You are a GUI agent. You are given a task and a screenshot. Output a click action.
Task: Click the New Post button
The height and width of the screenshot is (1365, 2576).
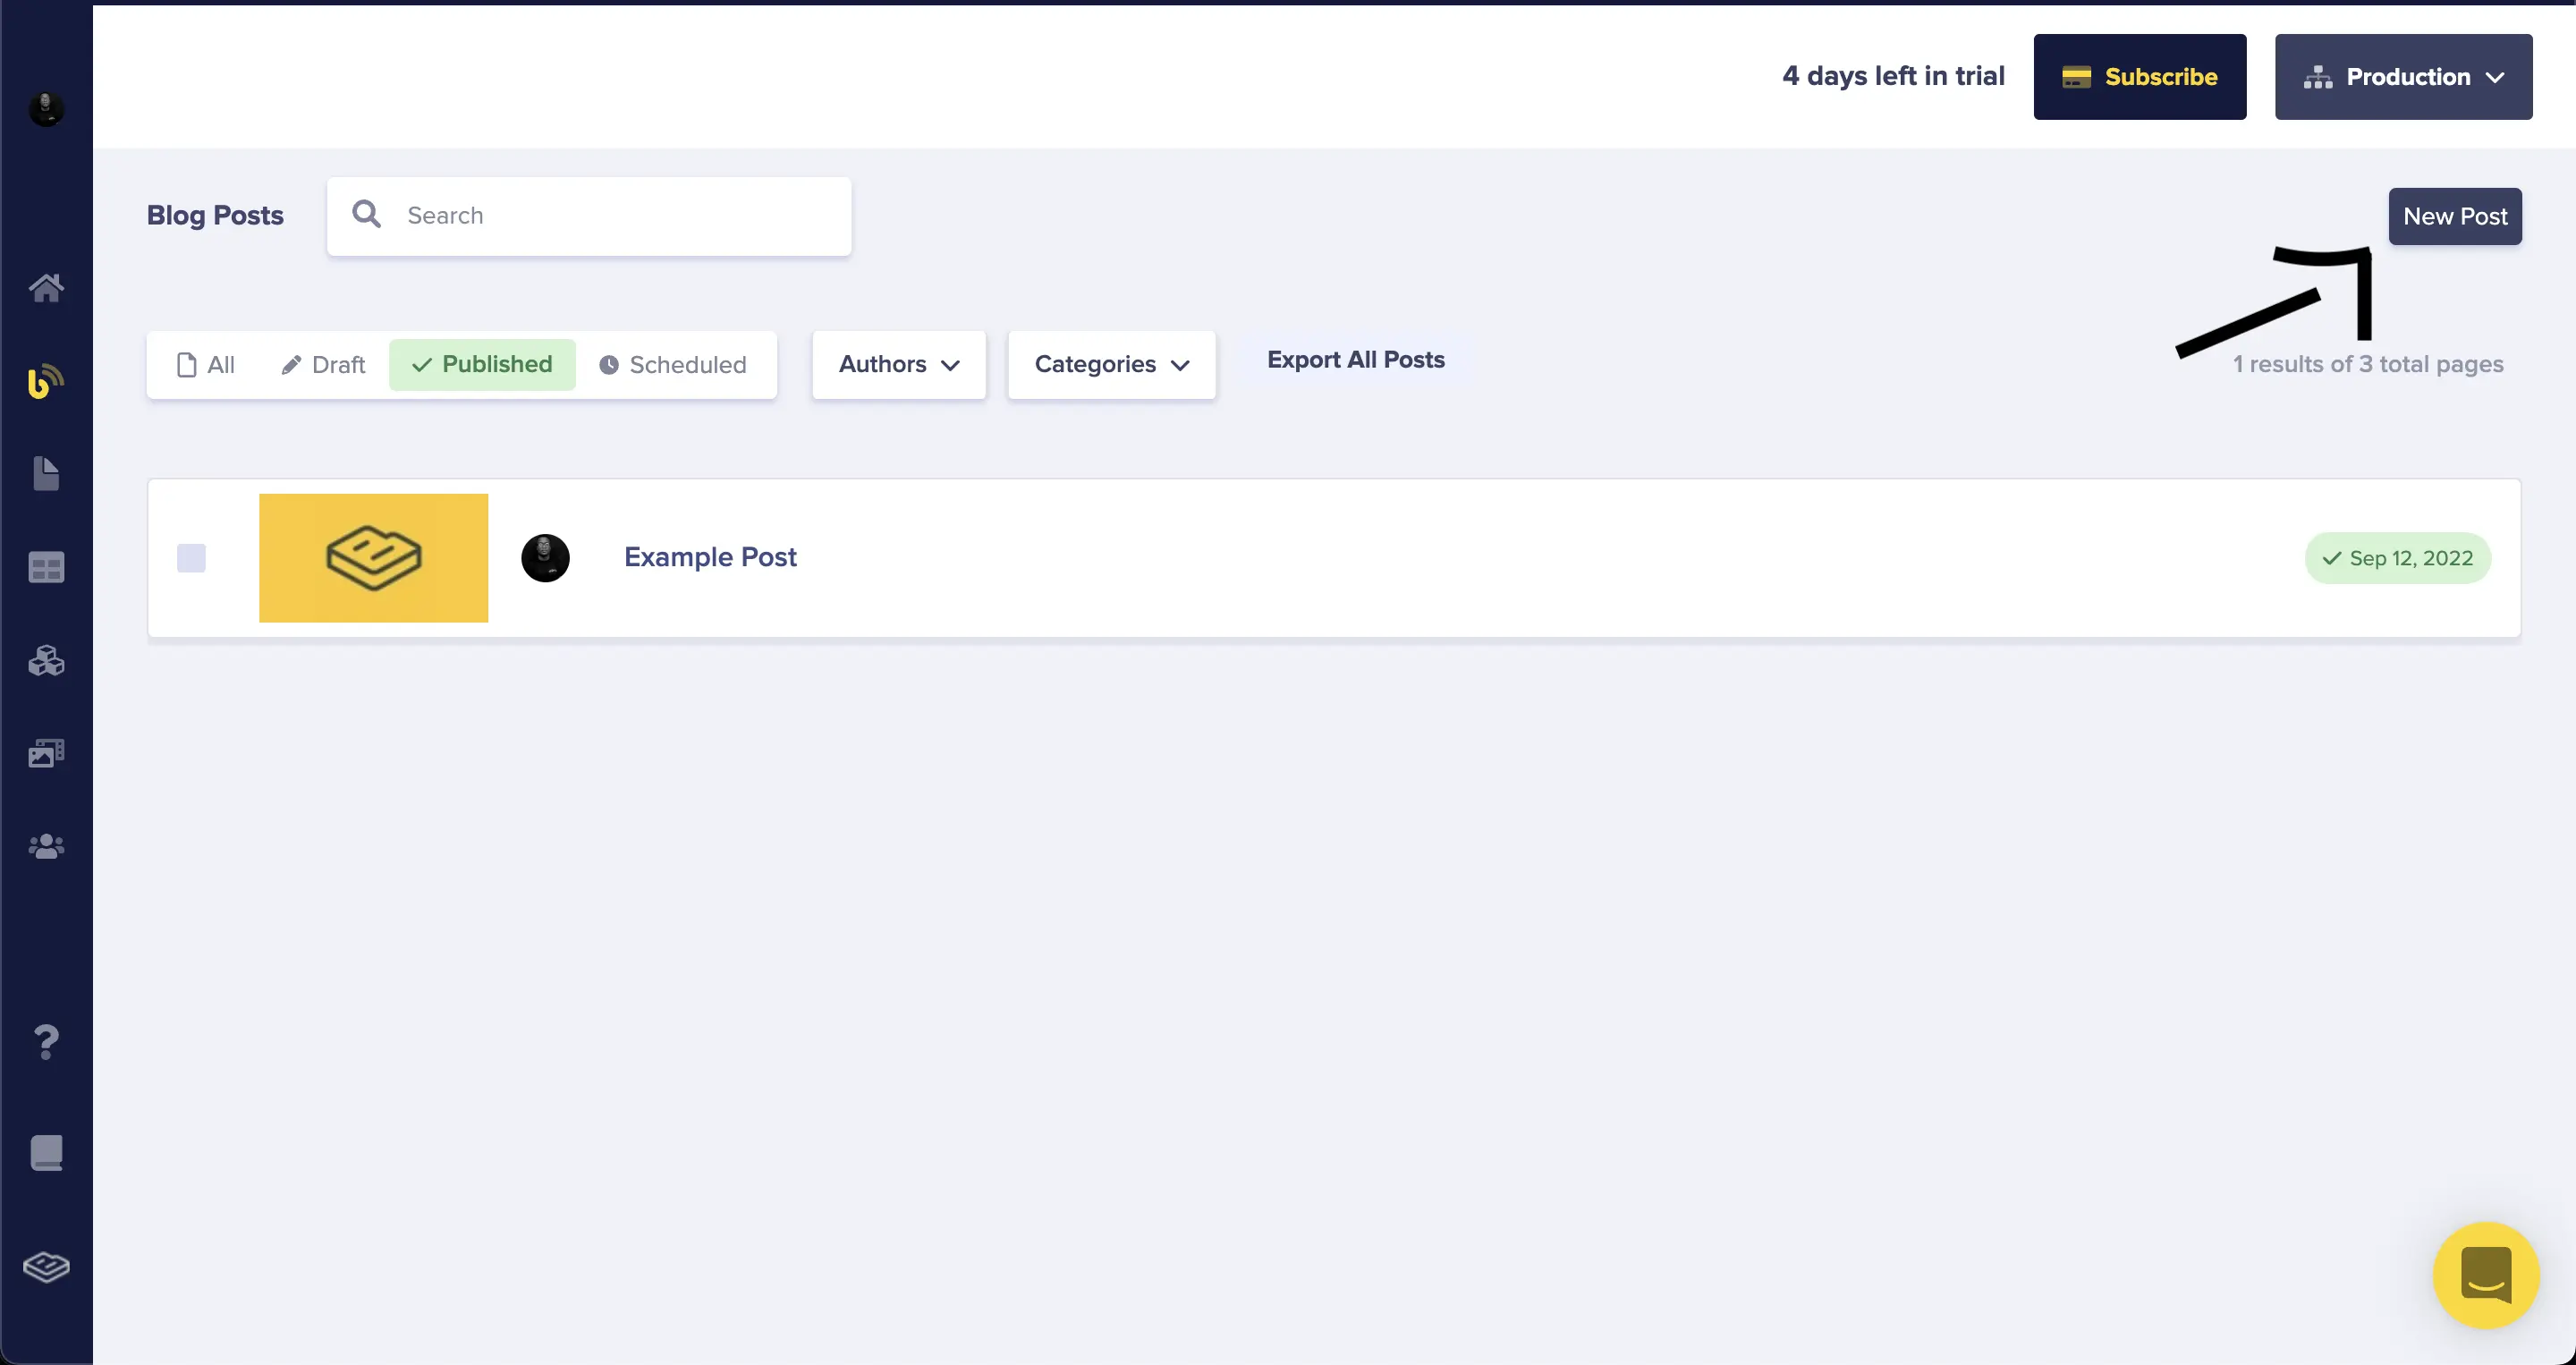pos(2454,217)
